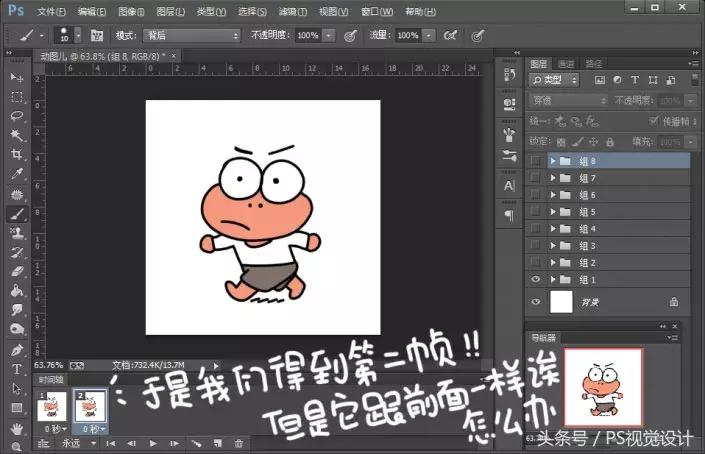Select the Eyedropper tool
705x454 pixels.
17,174
